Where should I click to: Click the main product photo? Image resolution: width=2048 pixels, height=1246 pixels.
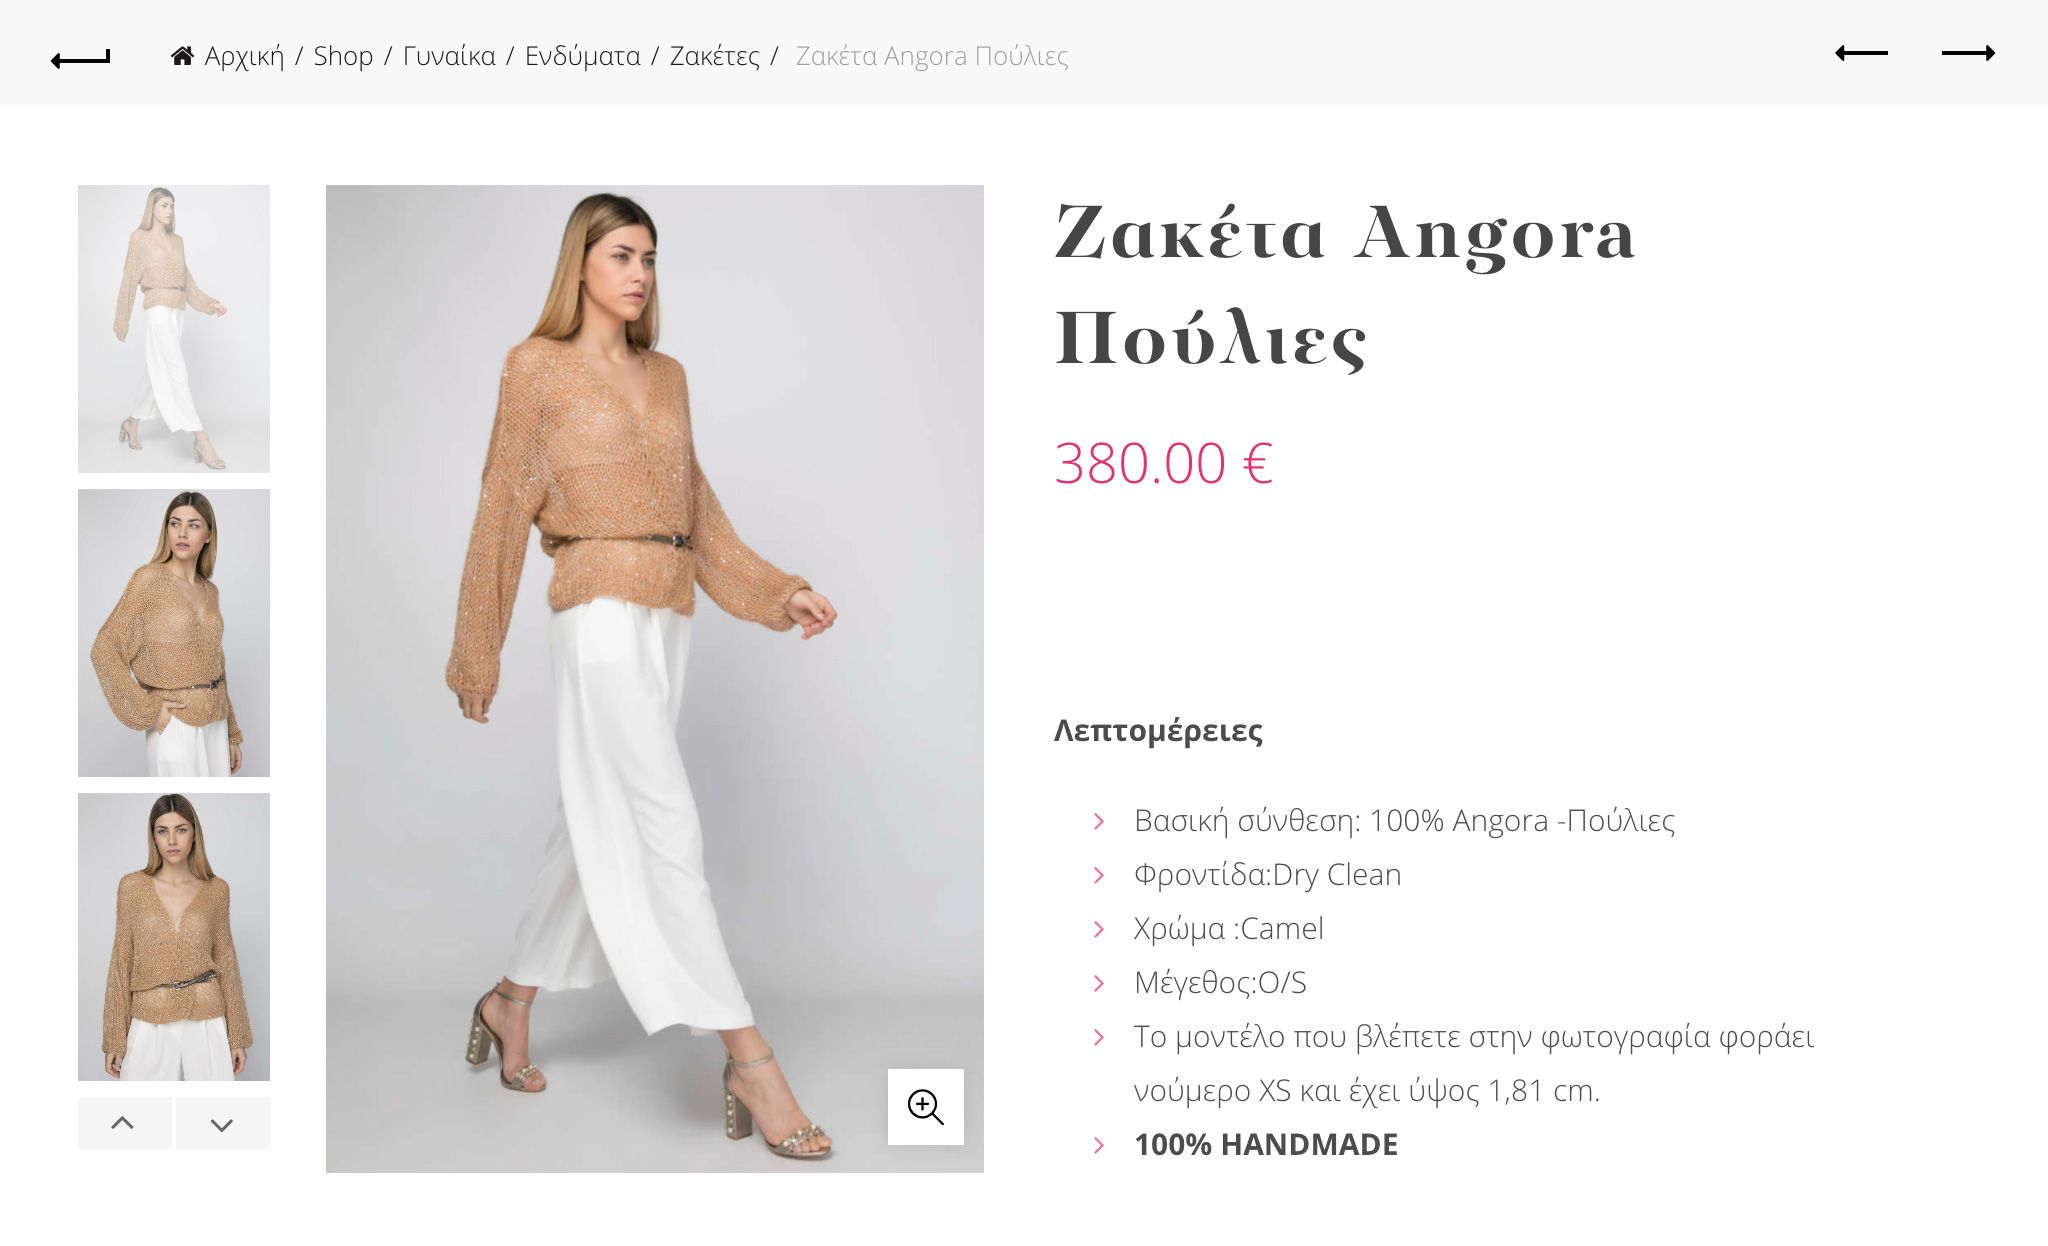pos(655,679)
